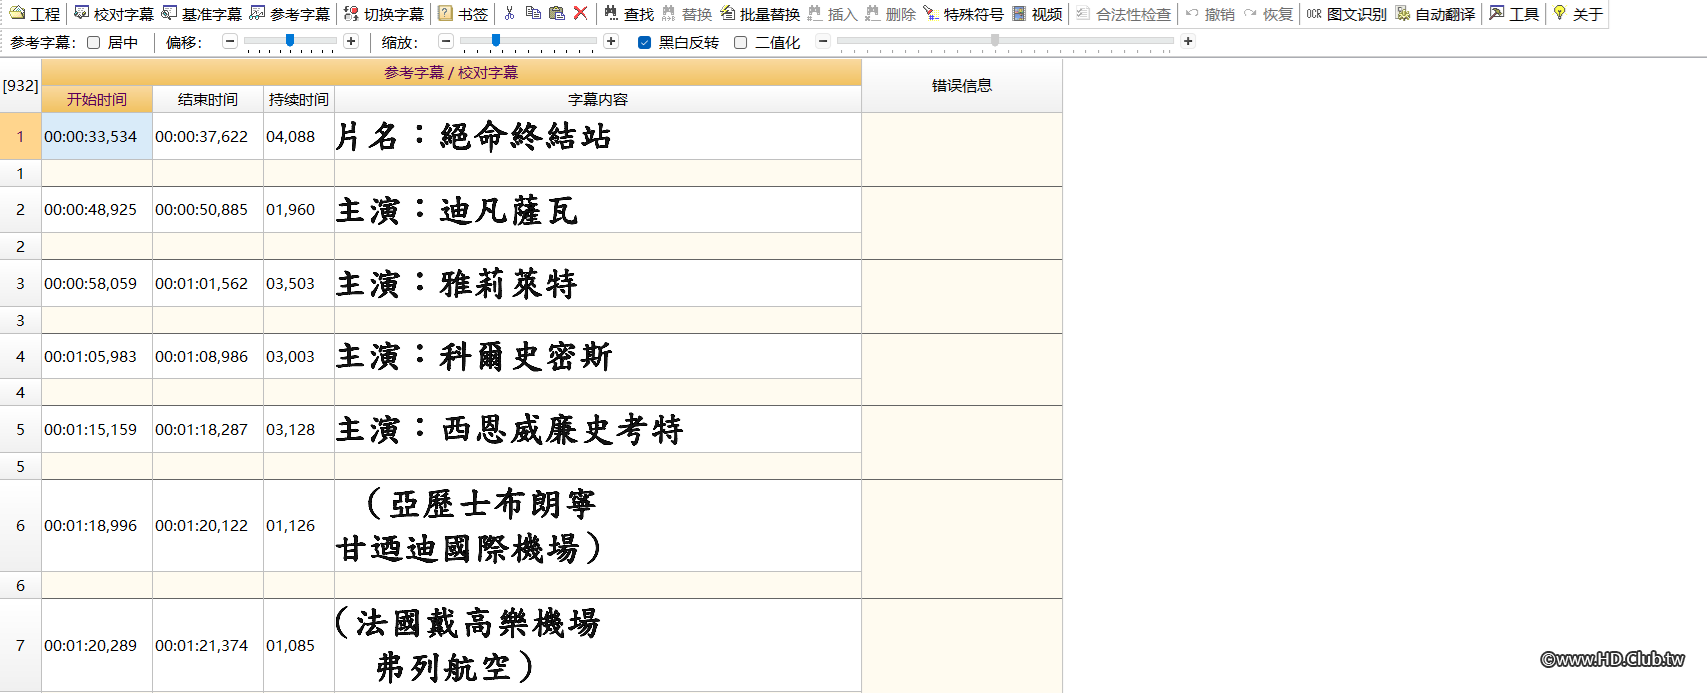Select the 主演：科爾史密斯 subtitle image
Viewport: 1707px width, 693px height.
[x=474, y=356]
